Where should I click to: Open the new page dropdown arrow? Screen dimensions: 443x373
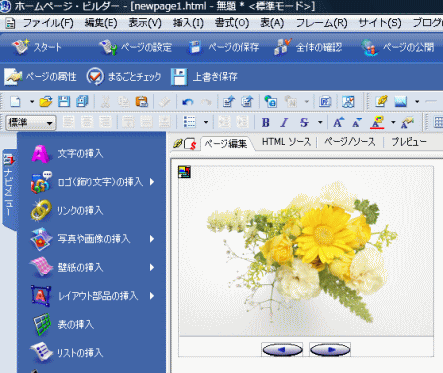point(32,102)
